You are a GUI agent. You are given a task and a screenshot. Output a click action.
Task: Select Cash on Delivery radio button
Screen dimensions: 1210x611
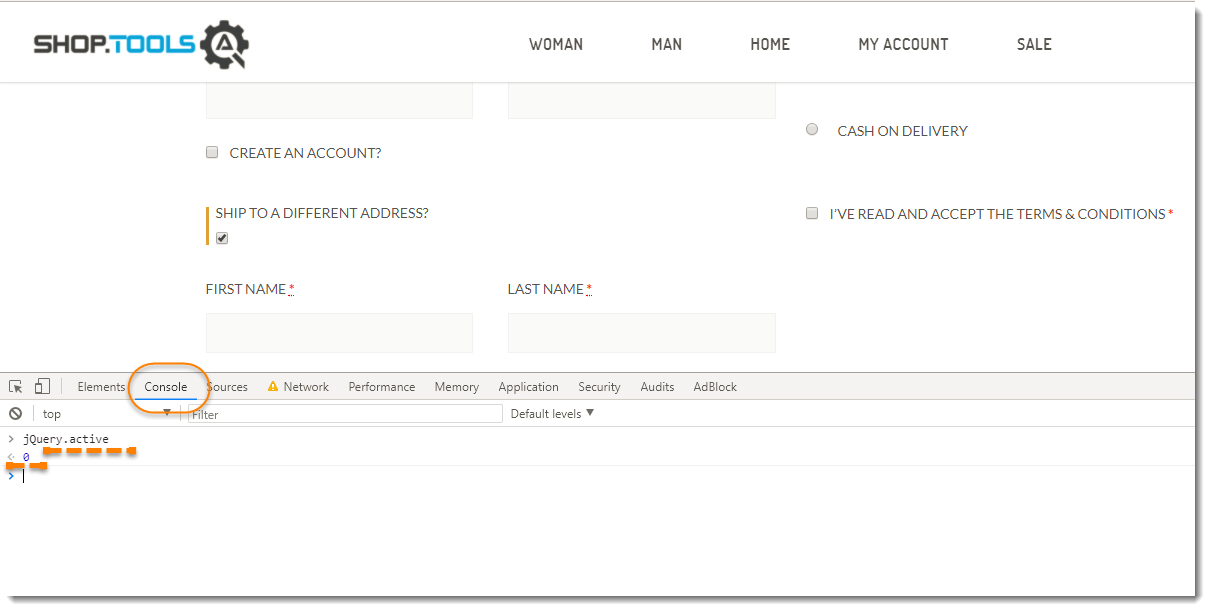click(x=812, y=130)
